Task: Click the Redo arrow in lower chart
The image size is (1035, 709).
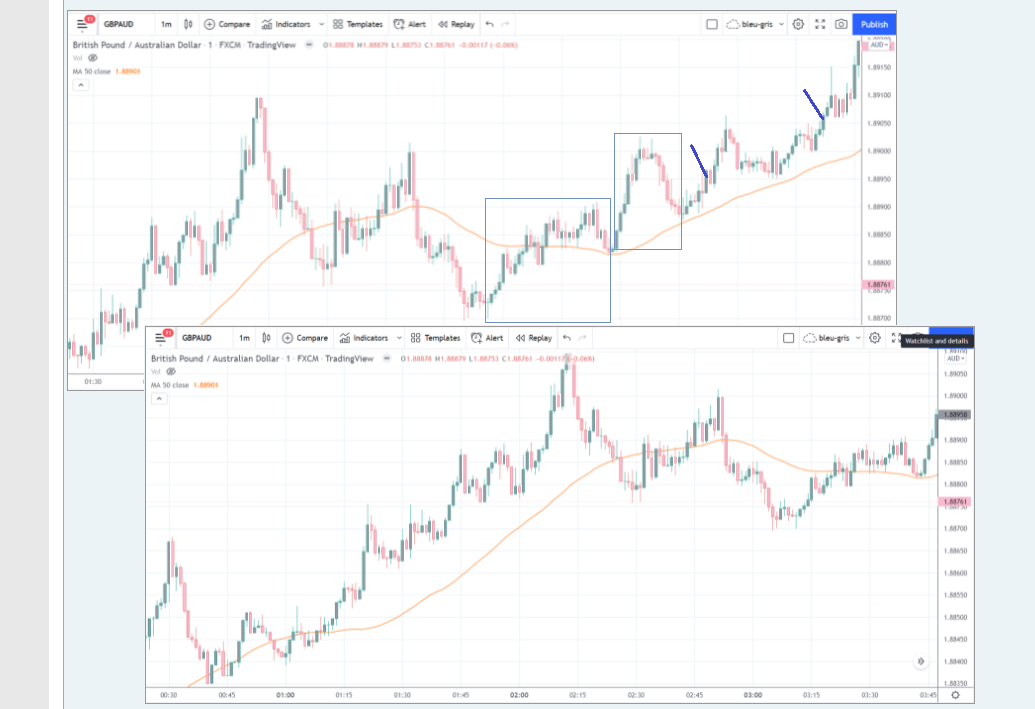Action: 583,338
